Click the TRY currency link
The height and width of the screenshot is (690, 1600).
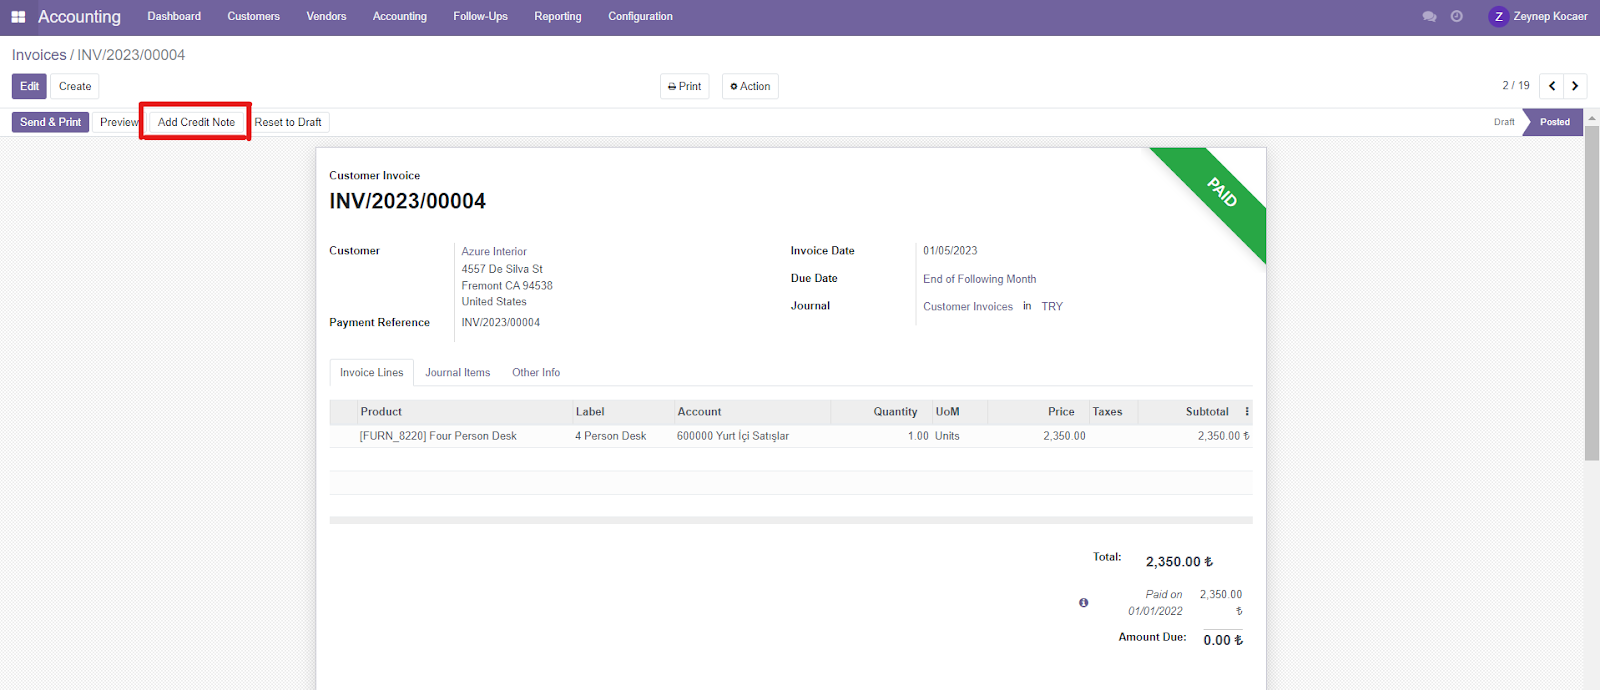pos(1052,307)
